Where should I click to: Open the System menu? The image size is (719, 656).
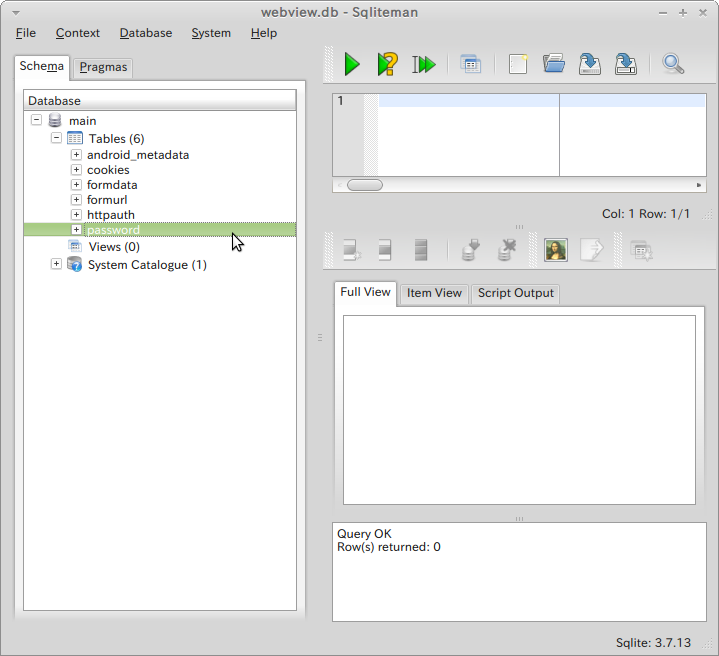[211, 33]
